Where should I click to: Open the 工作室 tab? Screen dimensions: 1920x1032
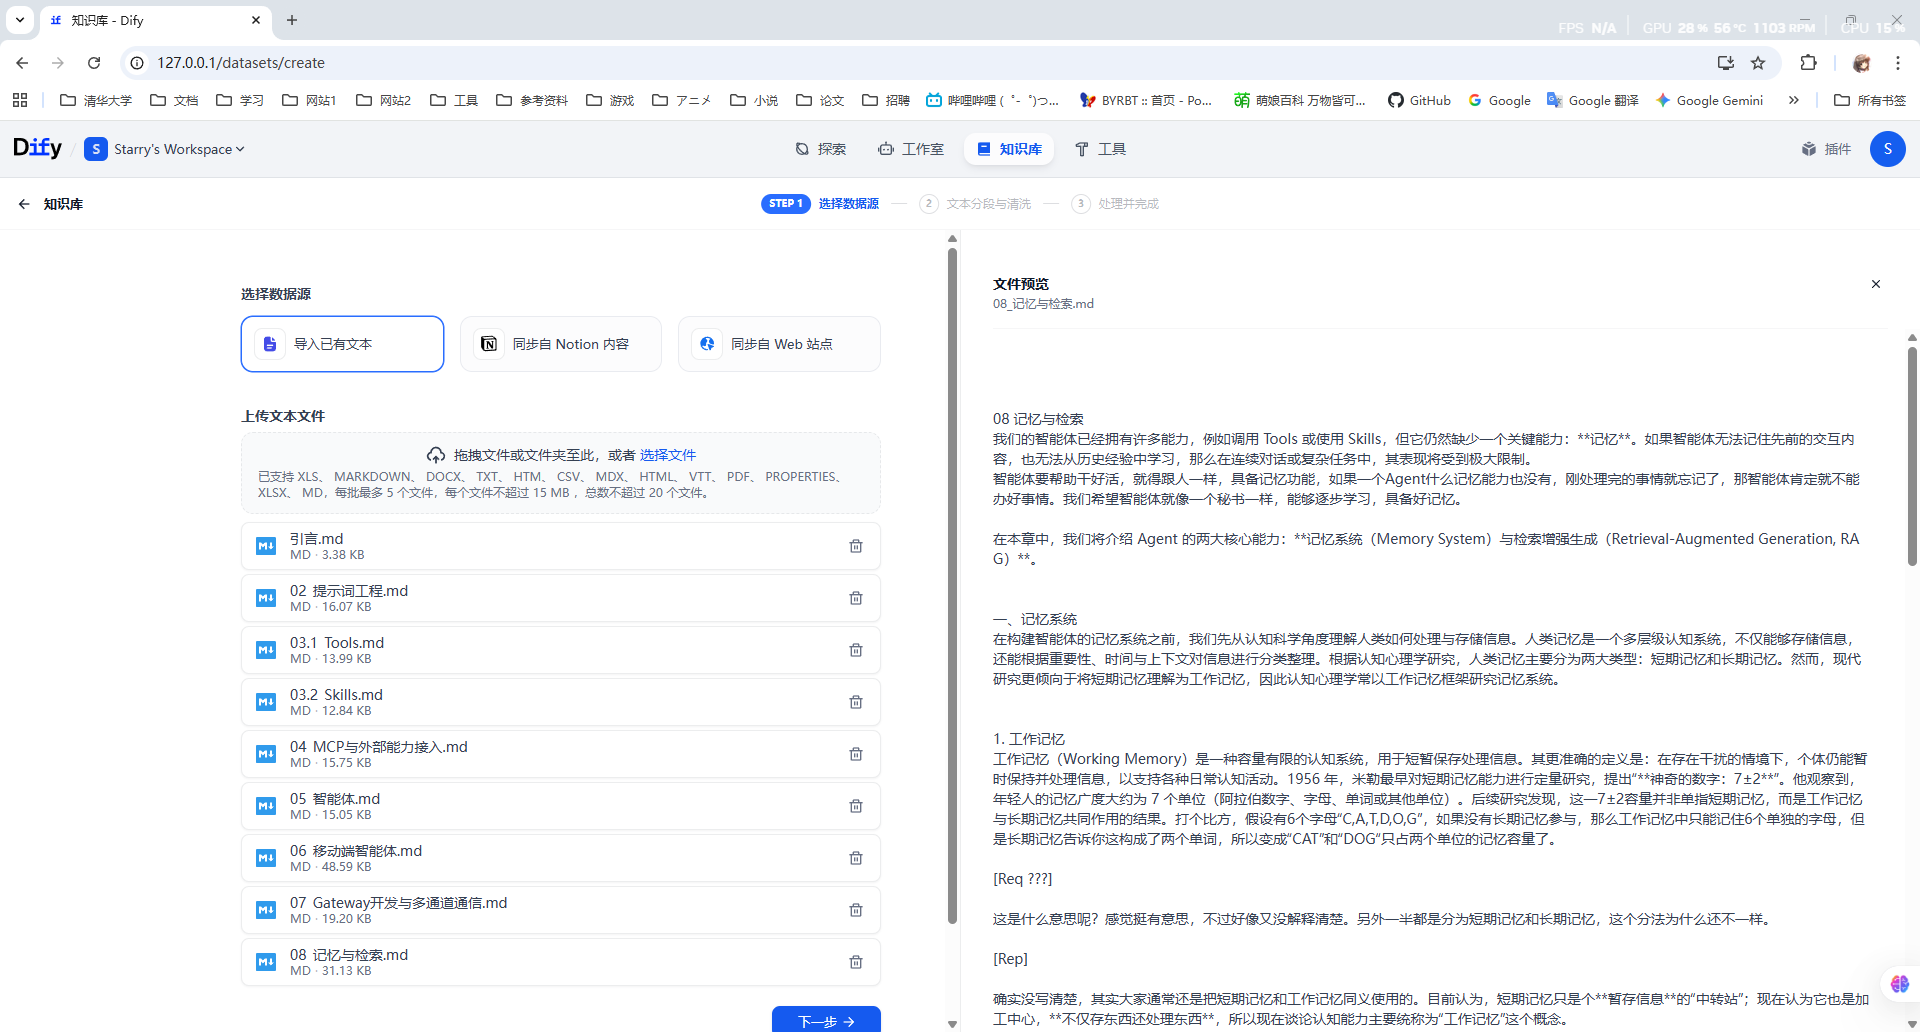[x=911, y=149]
